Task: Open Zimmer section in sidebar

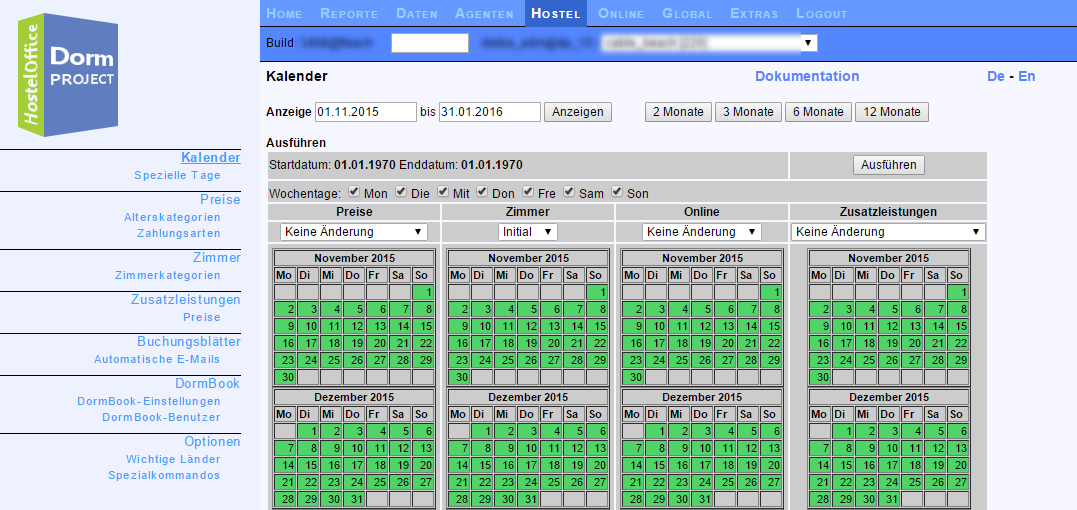Action: coord(216,257)
